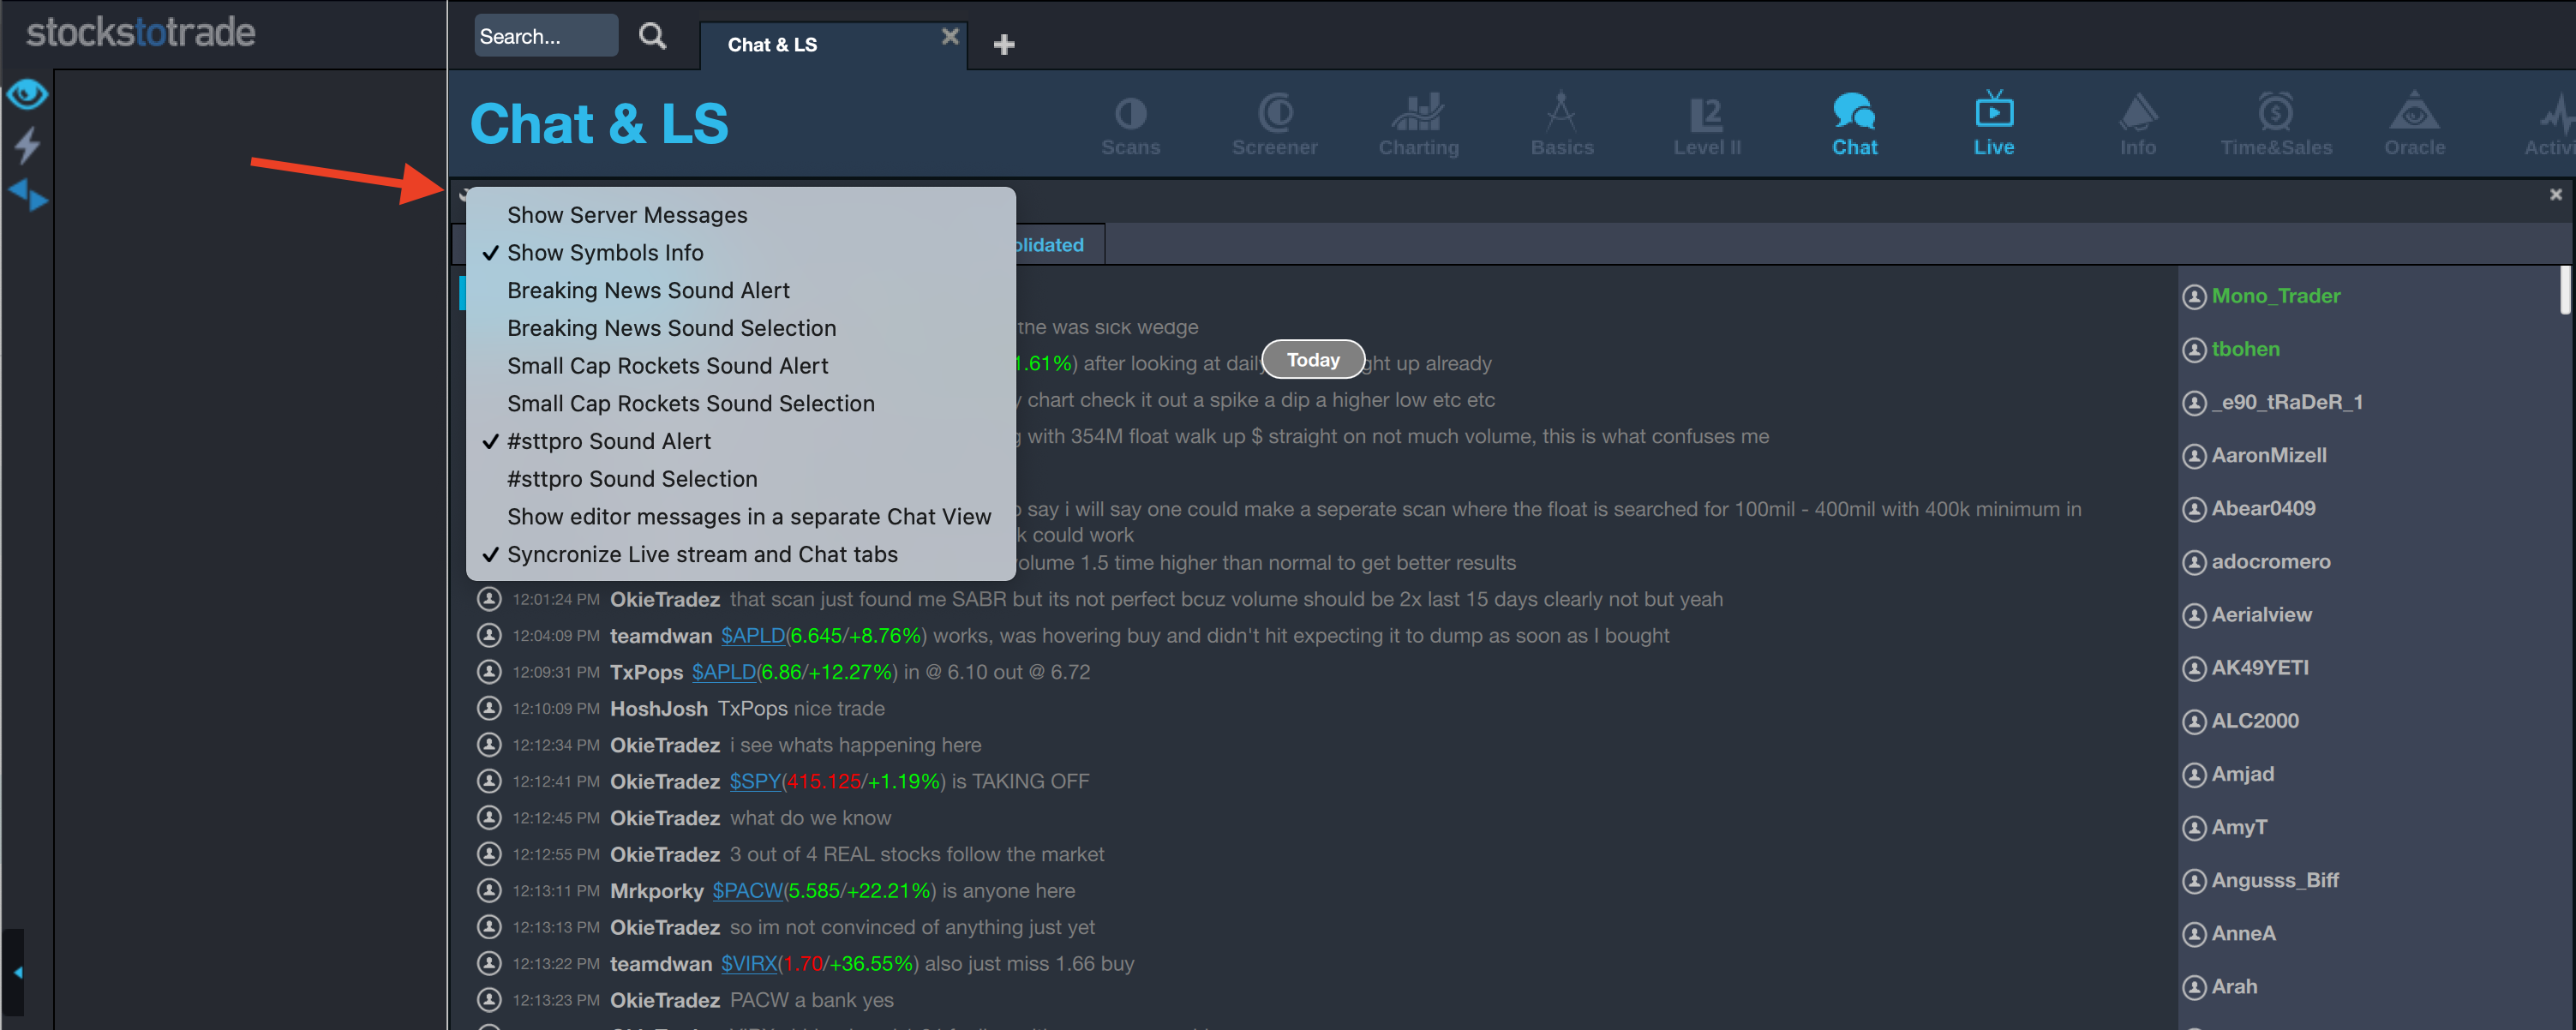The width and height of the screenshot is (2576, 1030).
Task: Select user Amjad in list
Action: 2242,773
